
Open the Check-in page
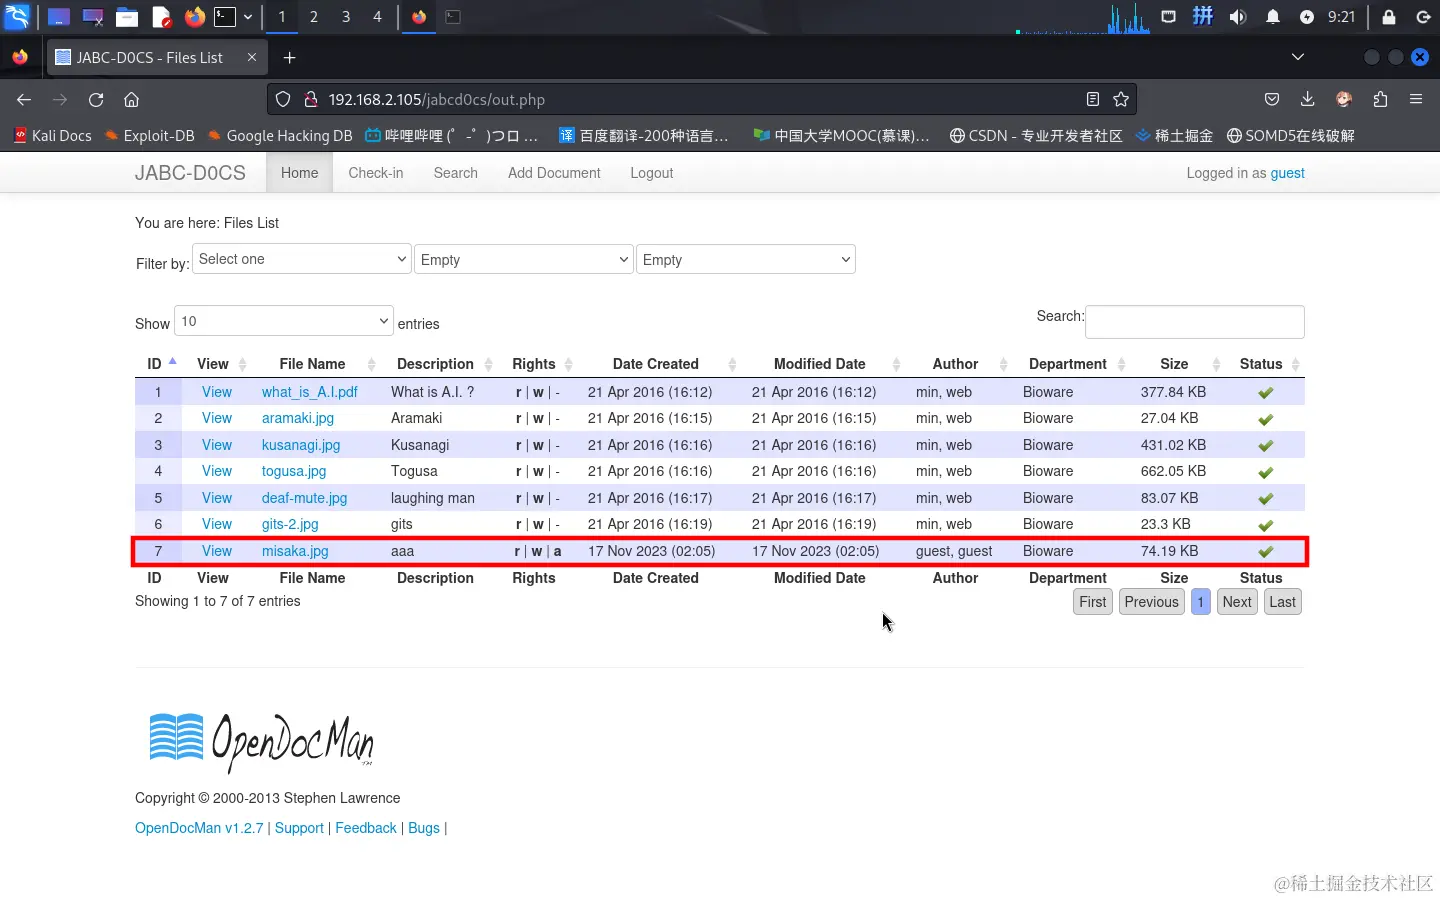[x=376, y=173]
